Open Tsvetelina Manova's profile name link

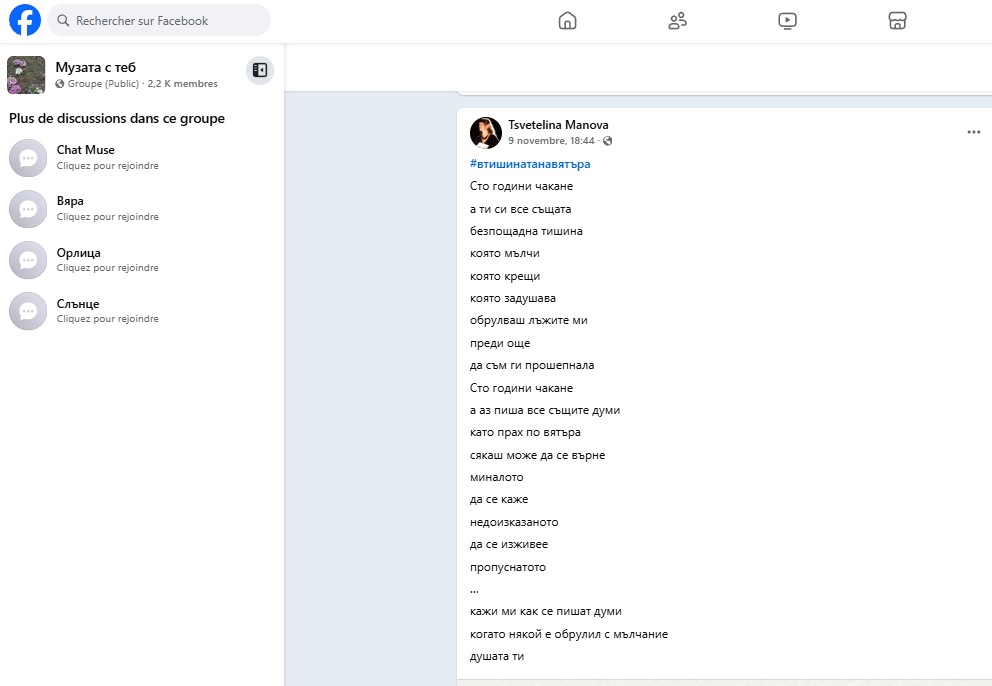[558, 125]
